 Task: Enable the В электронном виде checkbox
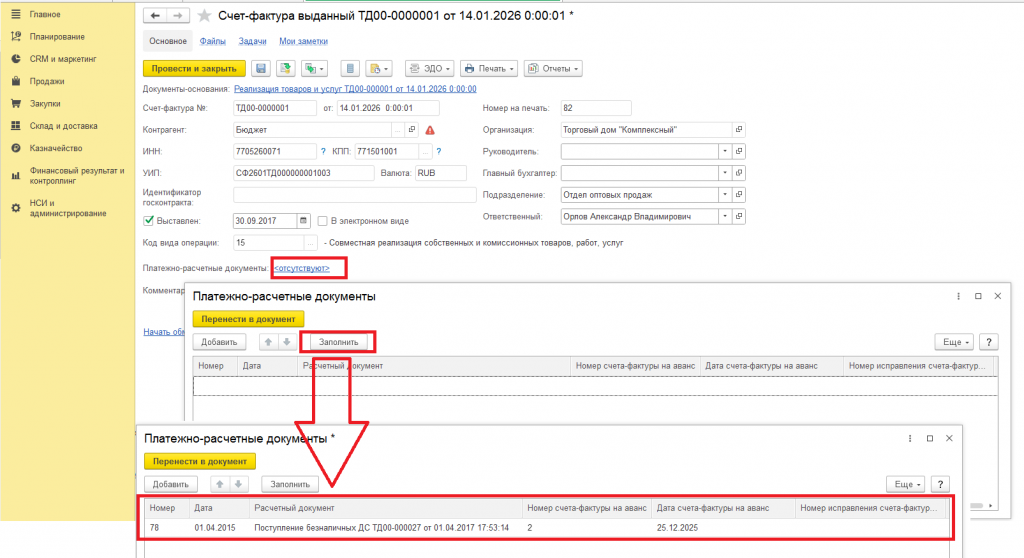[x=323, y=221]
